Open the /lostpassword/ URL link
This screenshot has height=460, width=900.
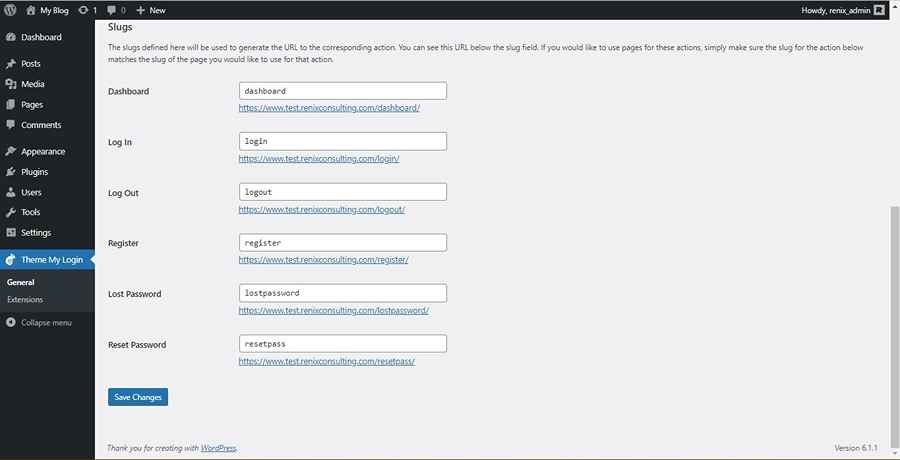coord(334,311)
